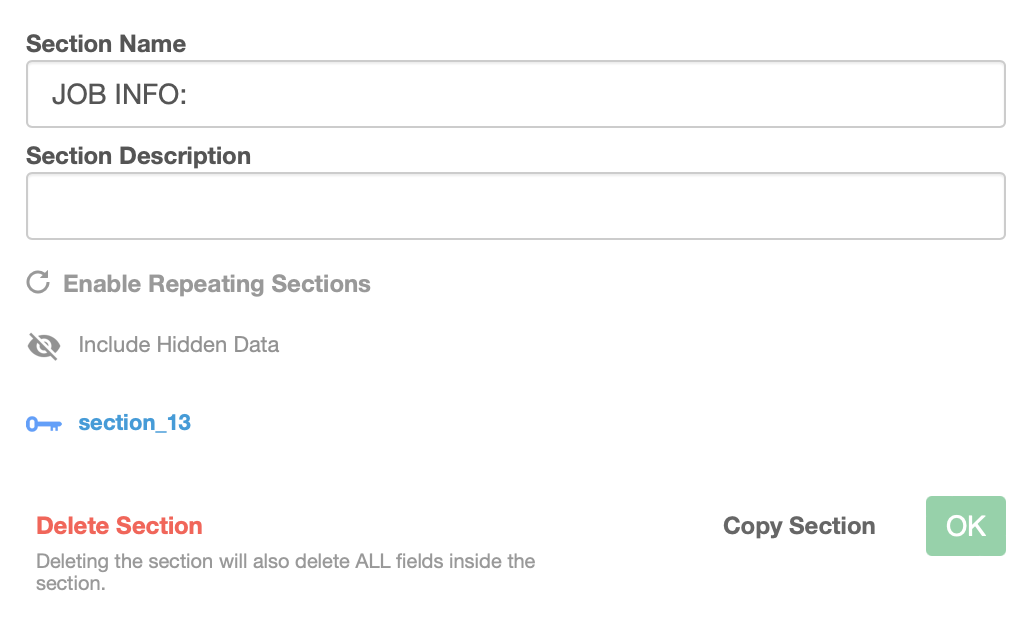Click the Section Description heading
This screenshot has width=1032, height=628.
tap(138, 156)
